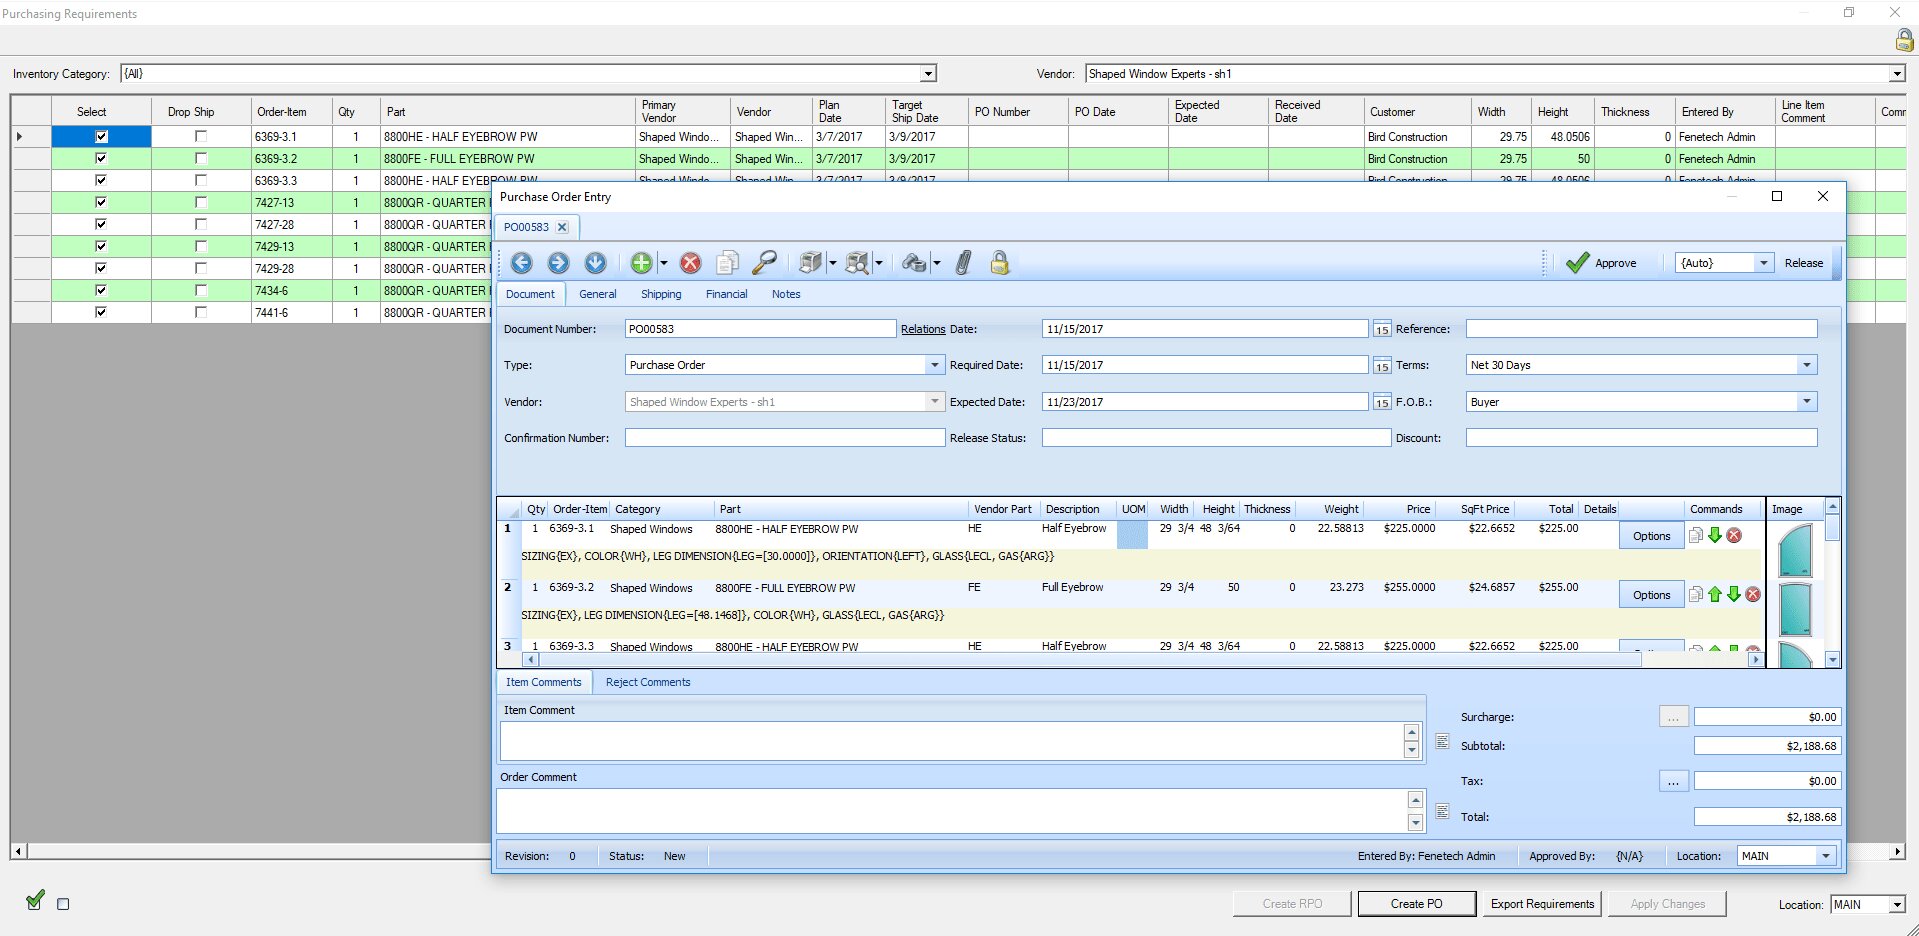1919x936 pixels.
Task: Click the red X delete icon in toolbar
Action: coord(690,263)
